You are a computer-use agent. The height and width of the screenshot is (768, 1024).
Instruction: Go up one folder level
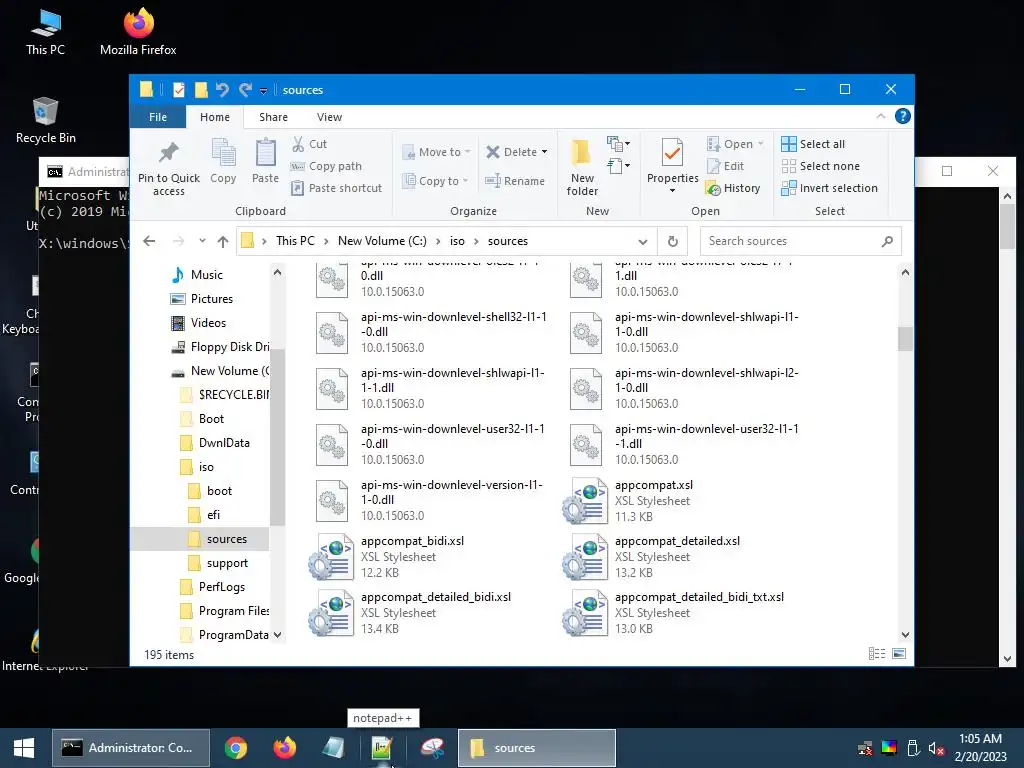(223, 241)
